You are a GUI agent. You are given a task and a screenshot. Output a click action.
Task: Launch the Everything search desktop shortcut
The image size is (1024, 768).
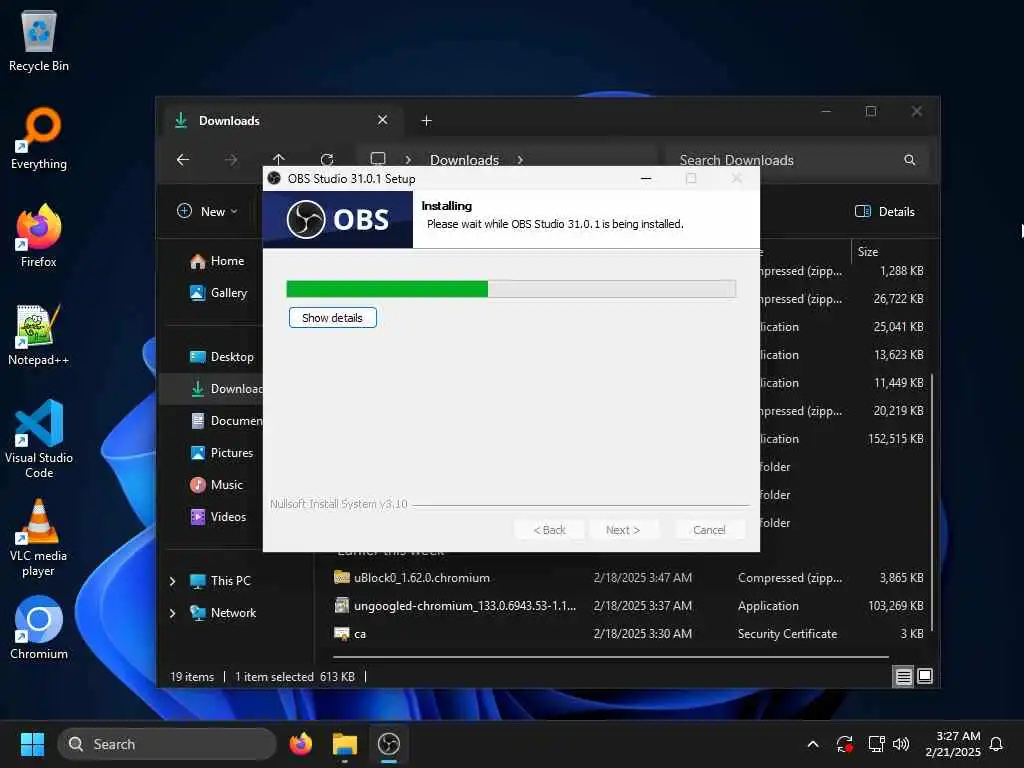pyautogui.click(x=39, y=138)
